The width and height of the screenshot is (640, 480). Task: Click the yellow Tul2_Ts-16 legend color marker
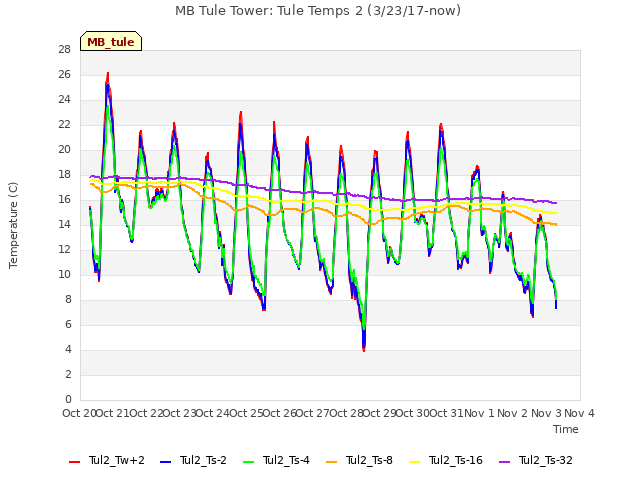415,462
